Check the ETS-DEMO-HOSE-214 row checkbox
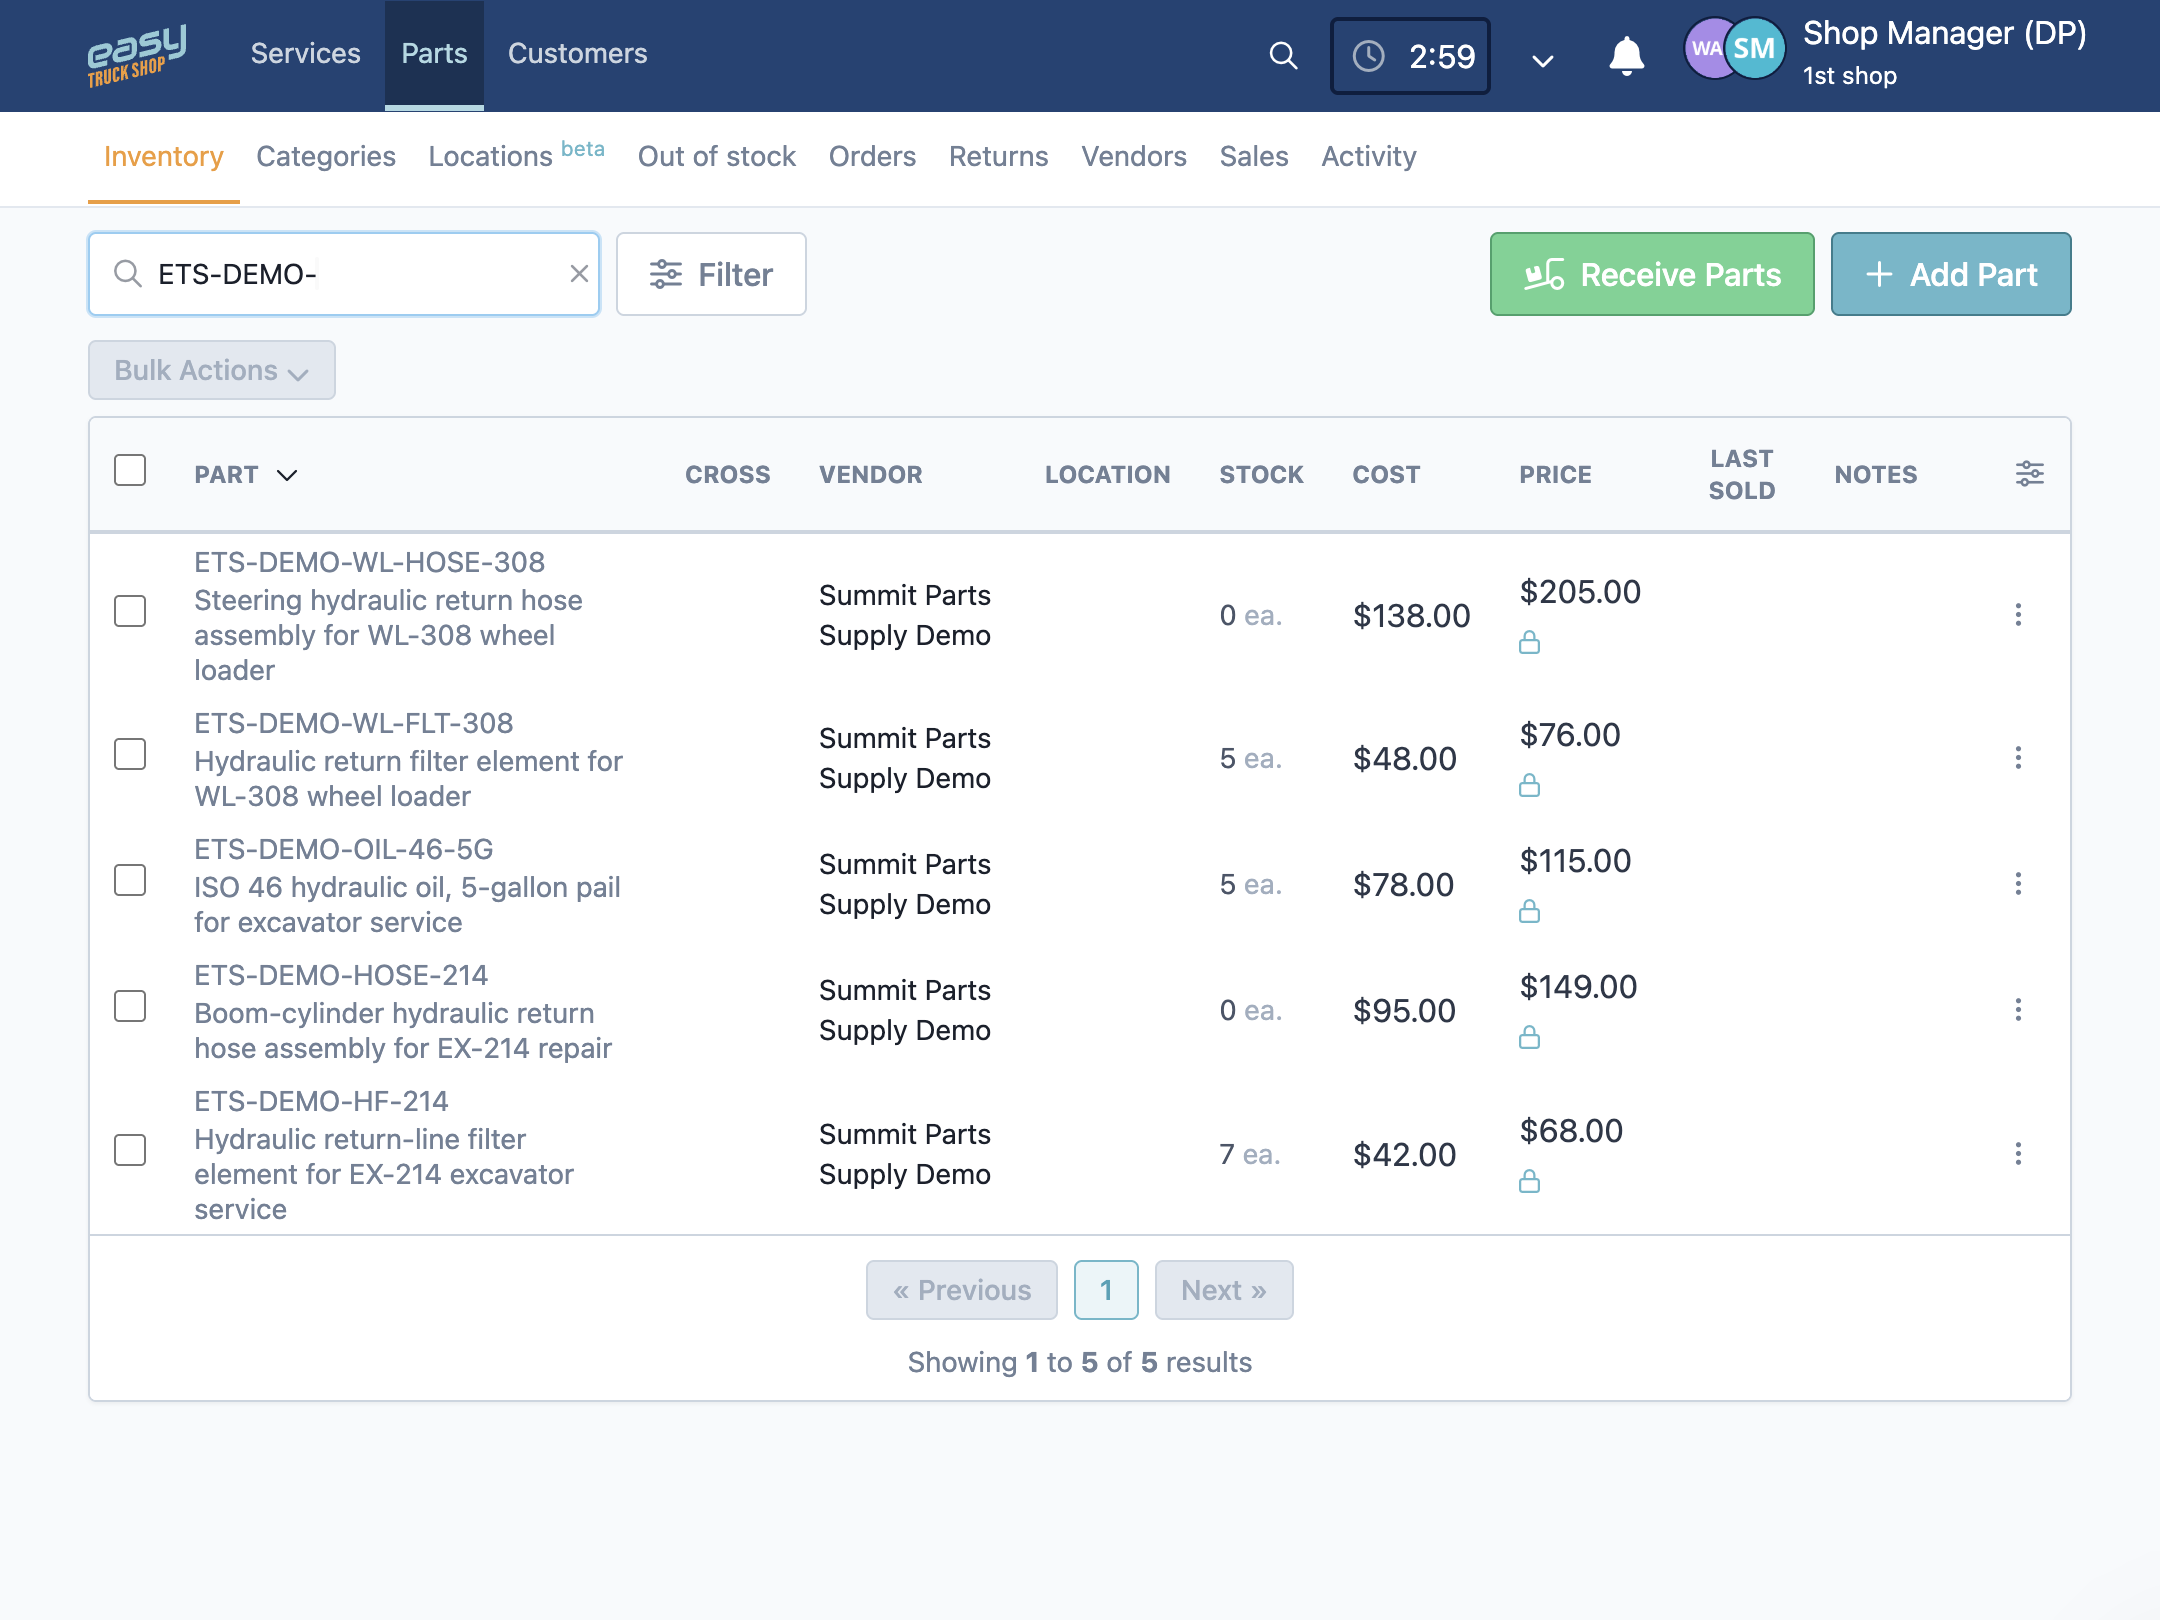The width and height of the screenshot is (2160, 1620). coord(130,1006)
